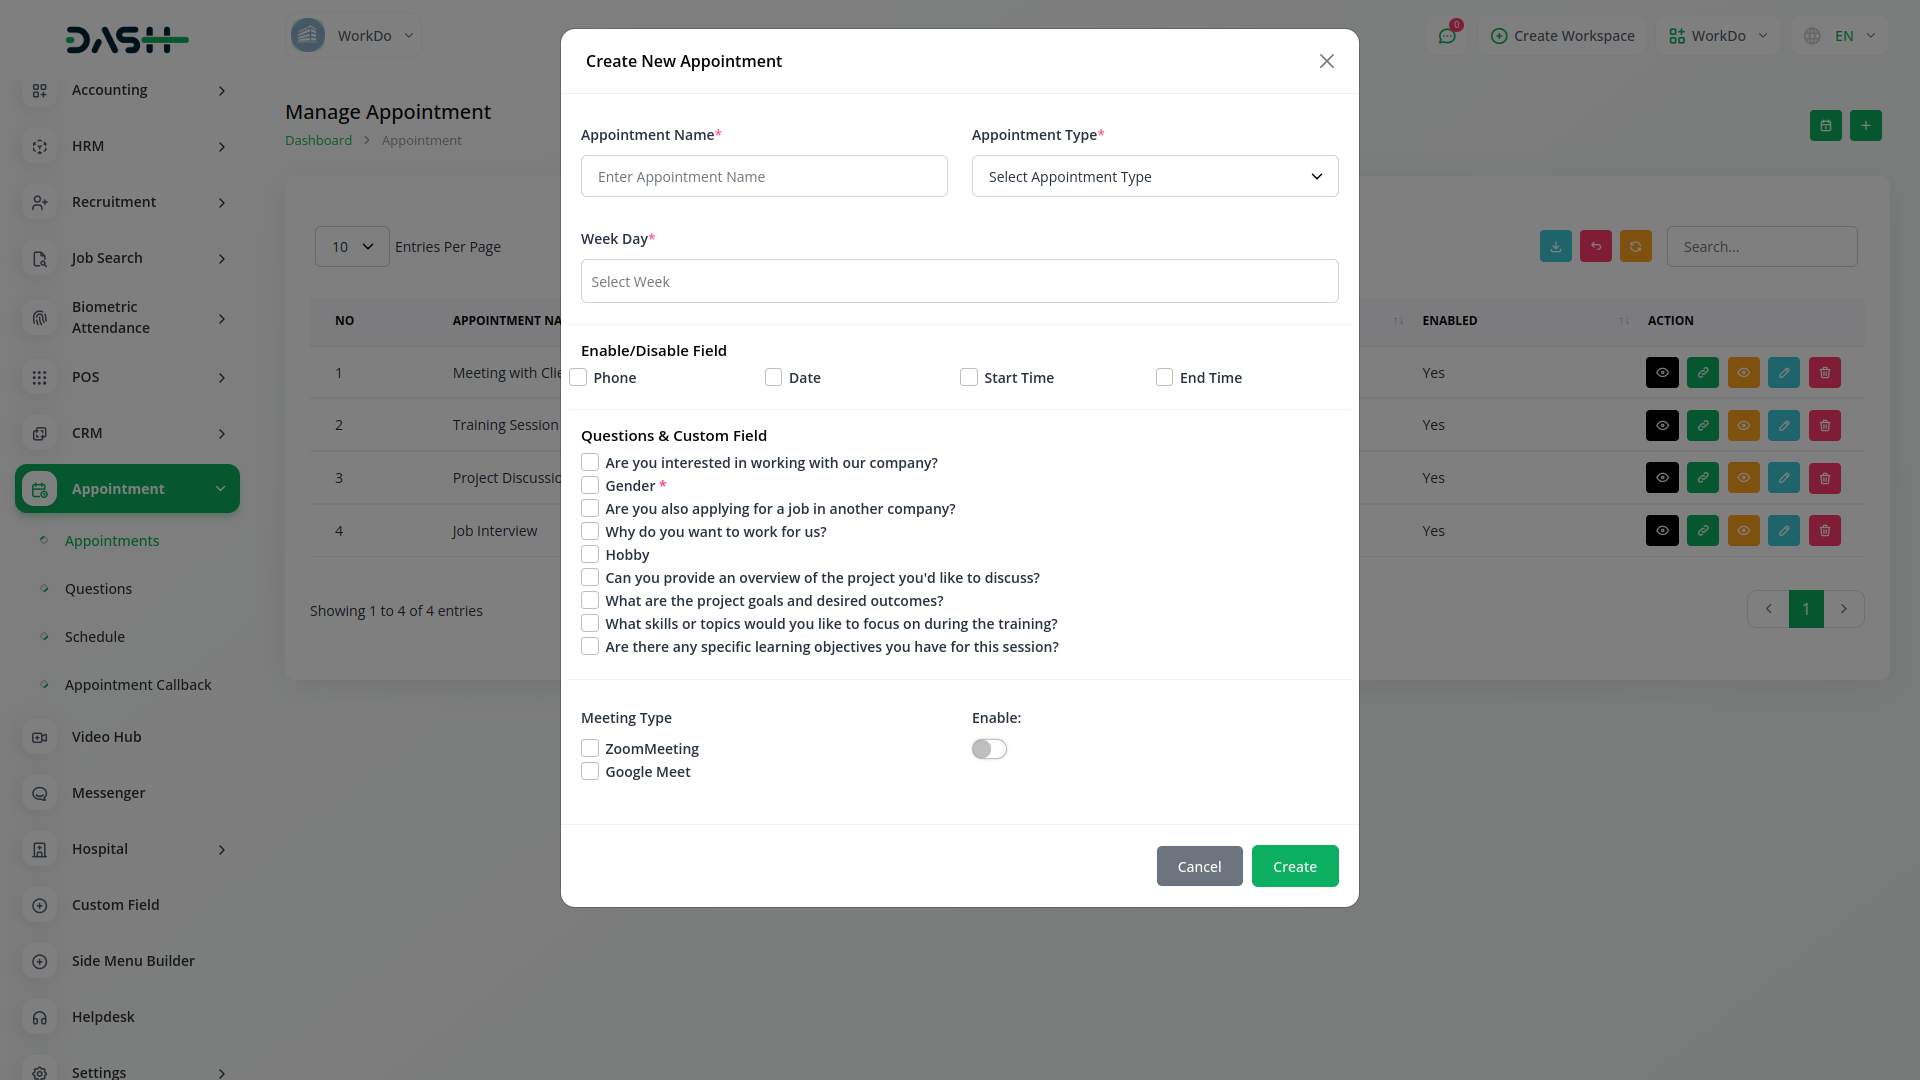Delete the Job Interview row with trash icon
The width and height of the screenshot is (1920, 1080).
1824,531
